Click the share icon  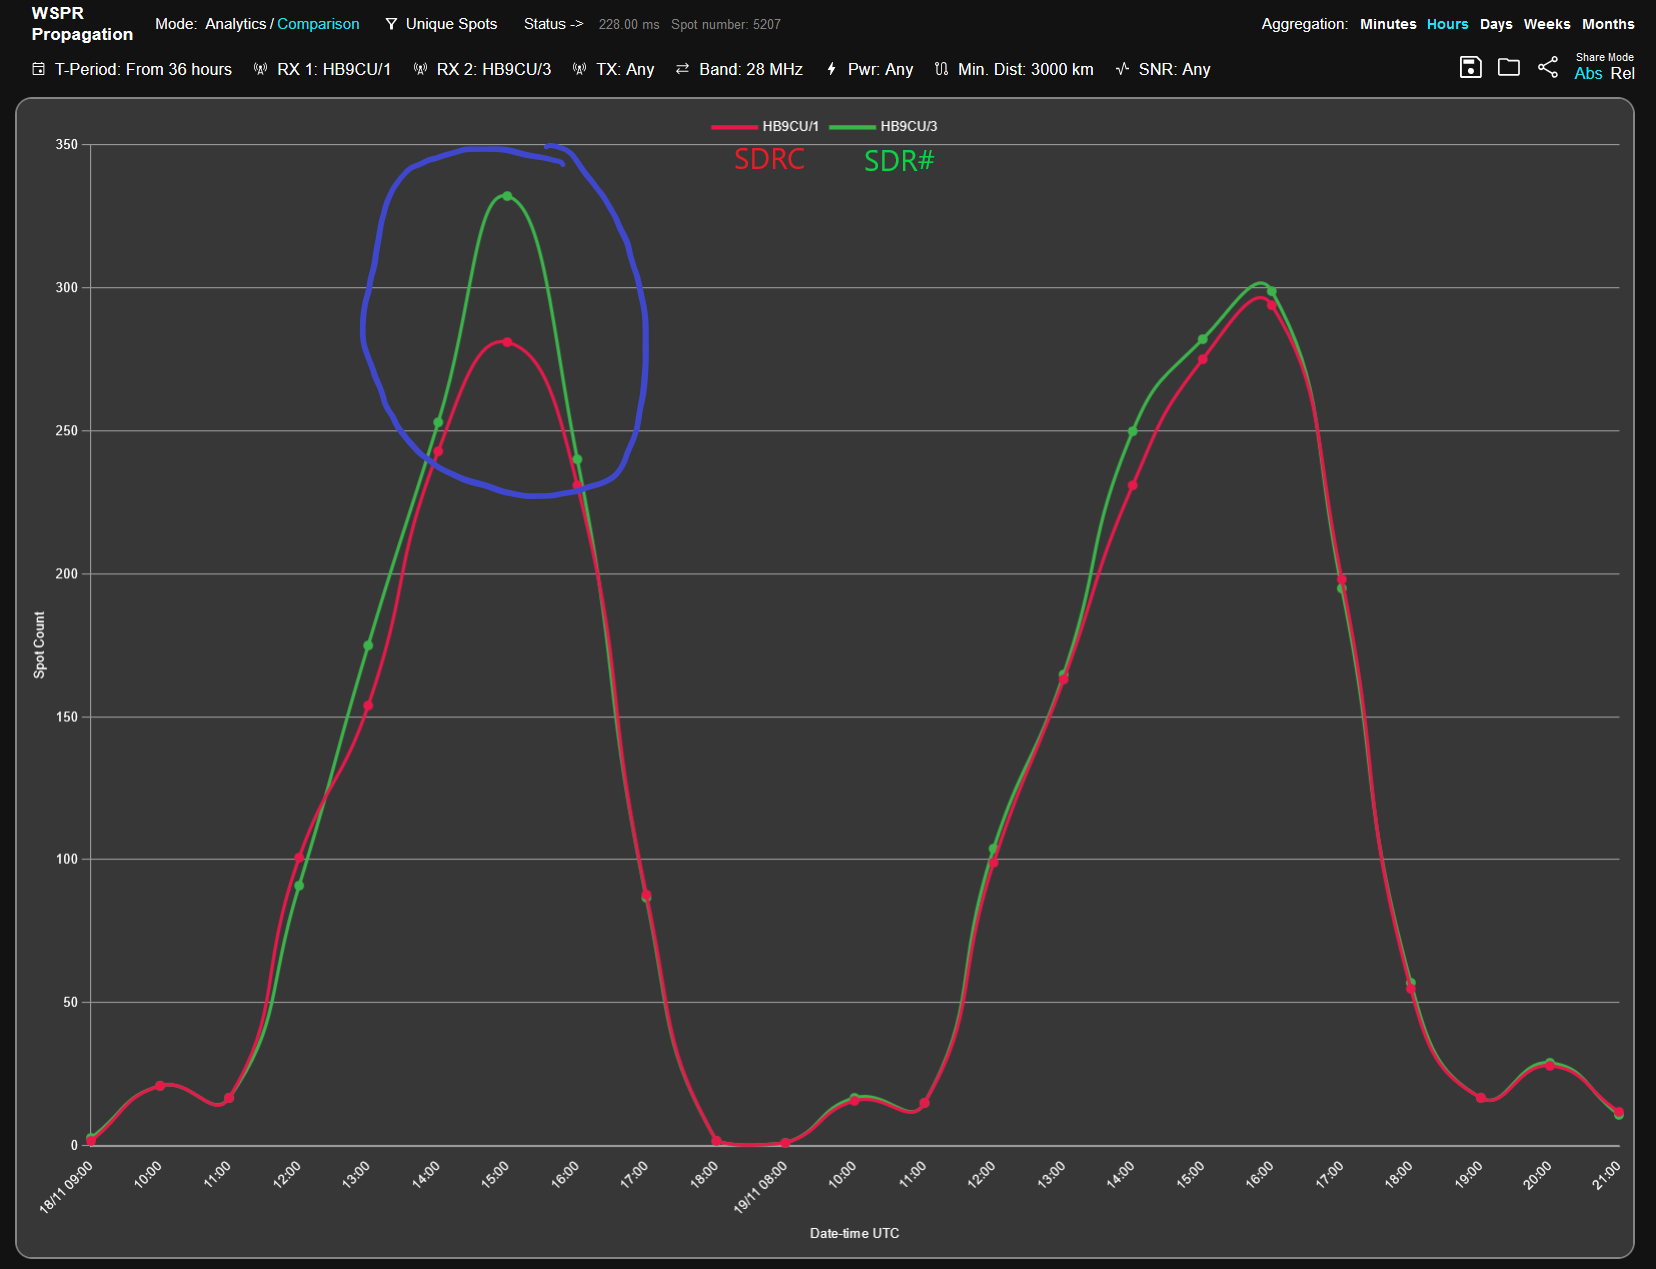(x=1548, y=67)
